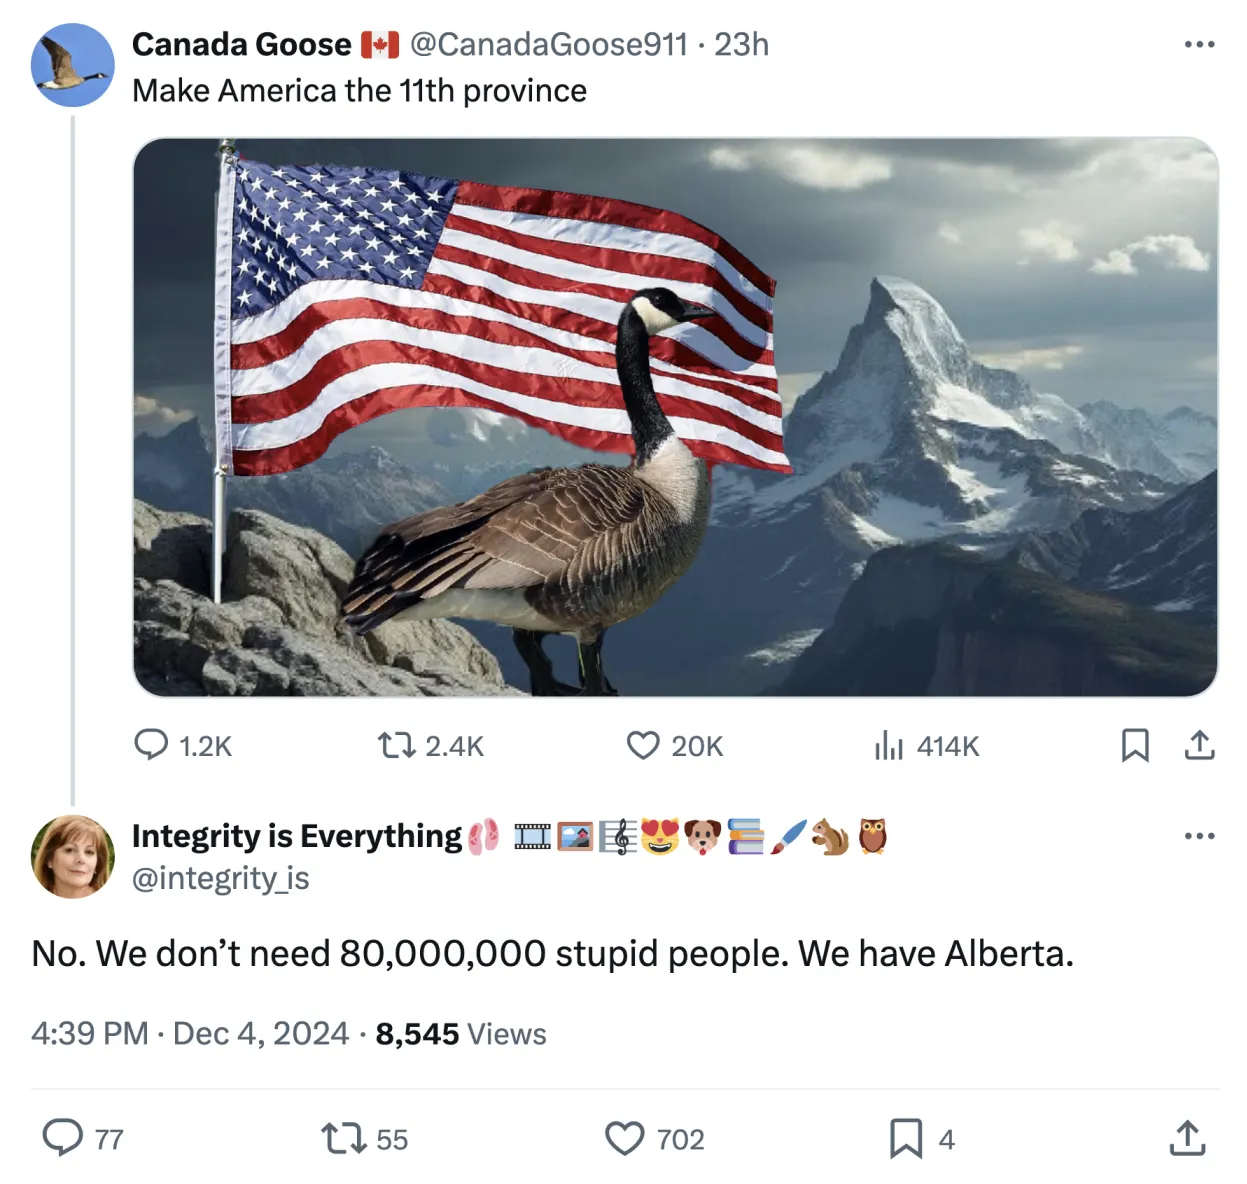Open more options for Integrity is Everything reply
1247x1184 pixels.
point(1199,835)
